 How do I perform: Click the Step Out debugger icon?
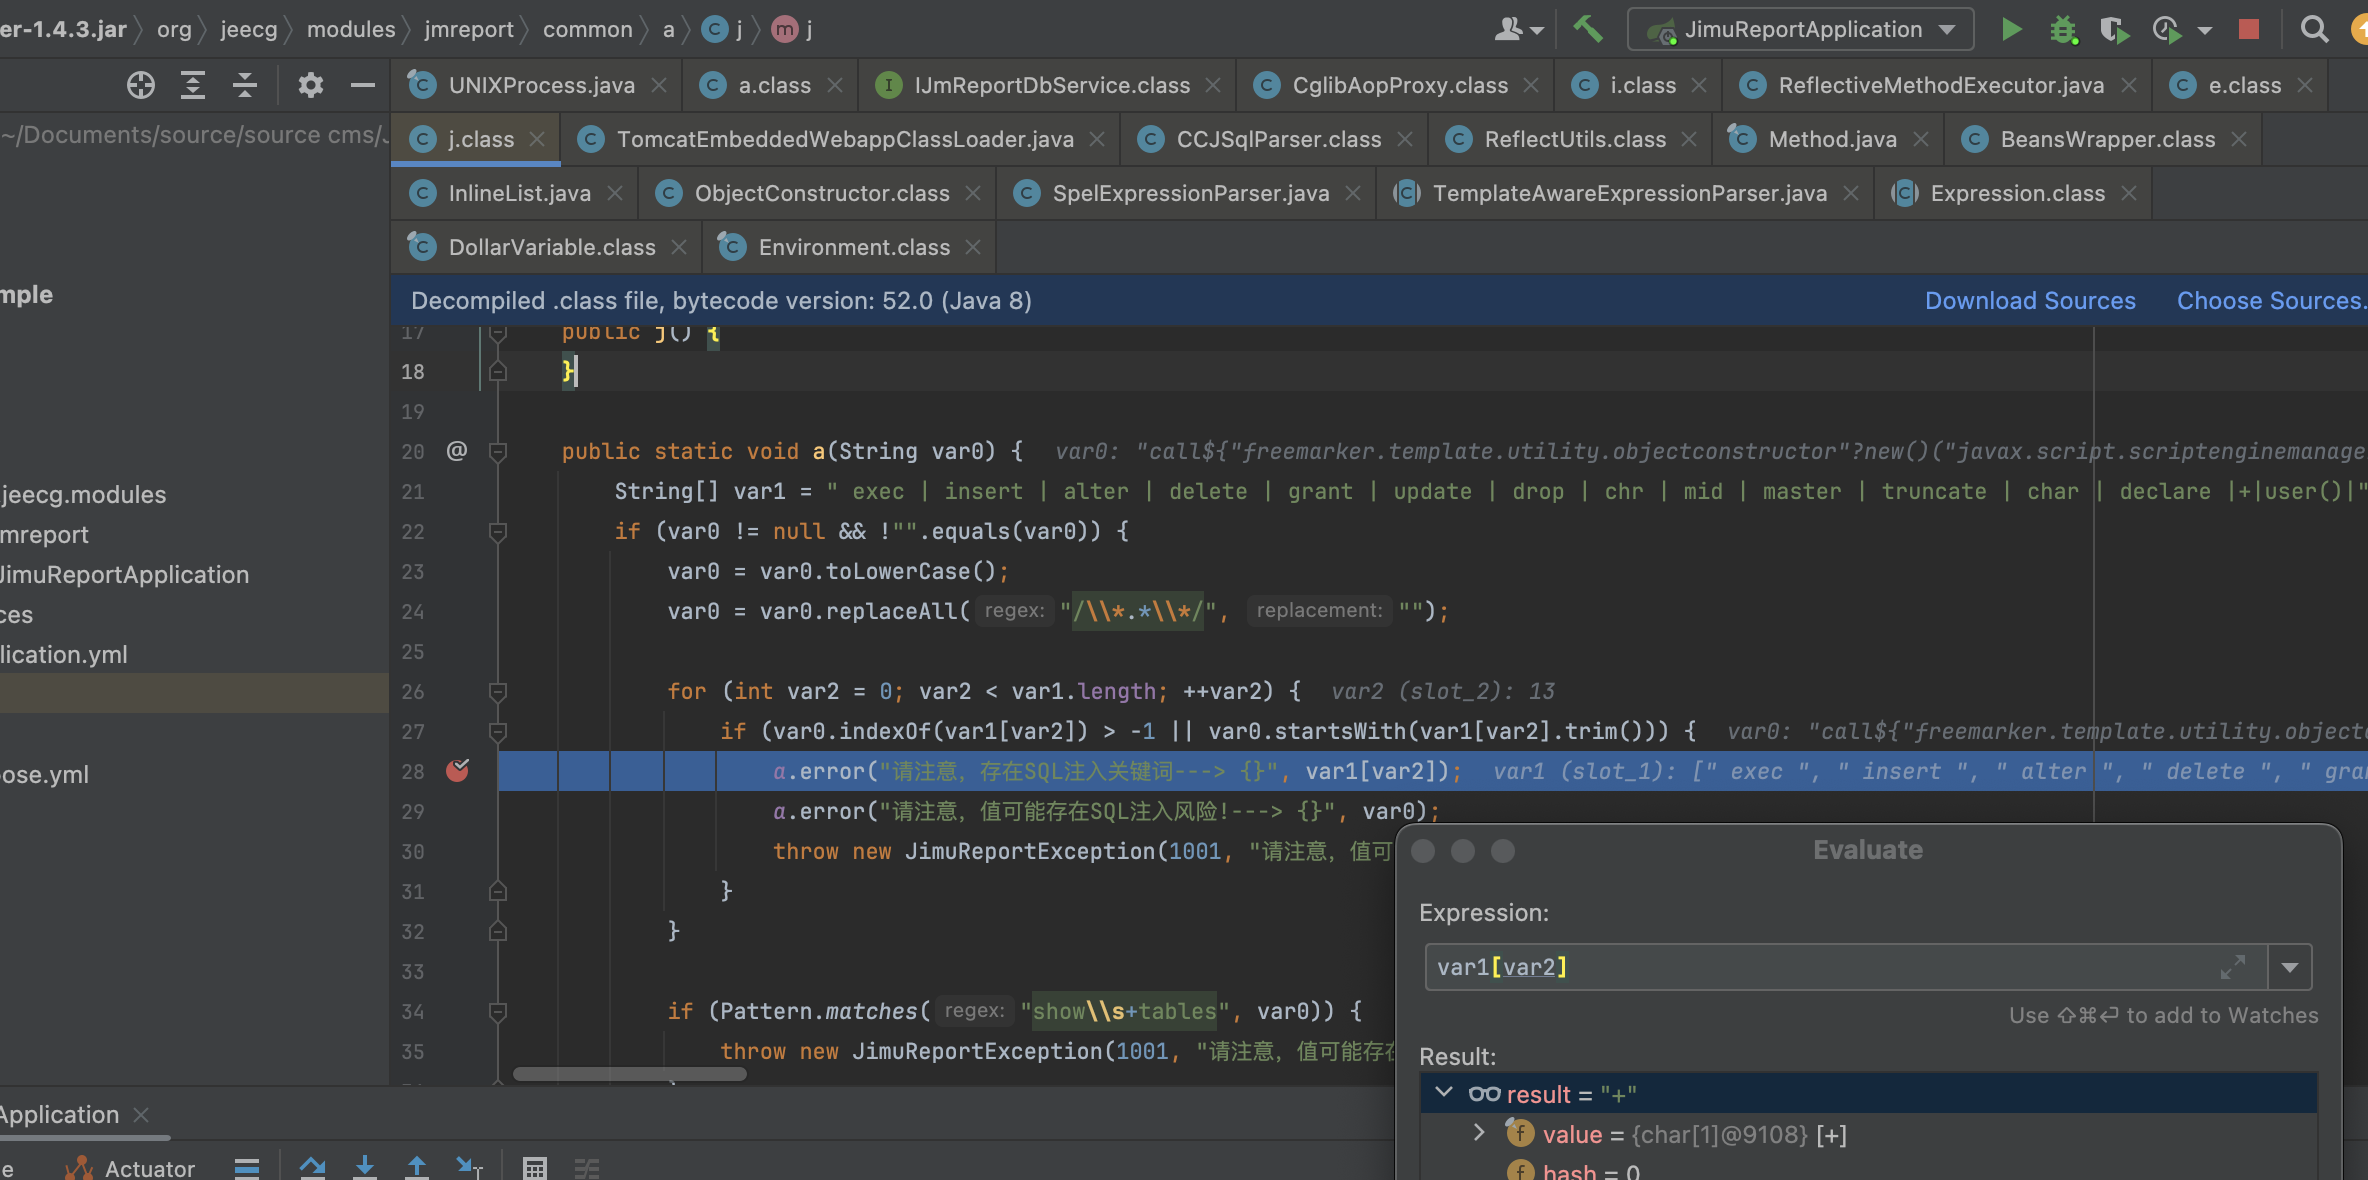tap(417, 1167)
